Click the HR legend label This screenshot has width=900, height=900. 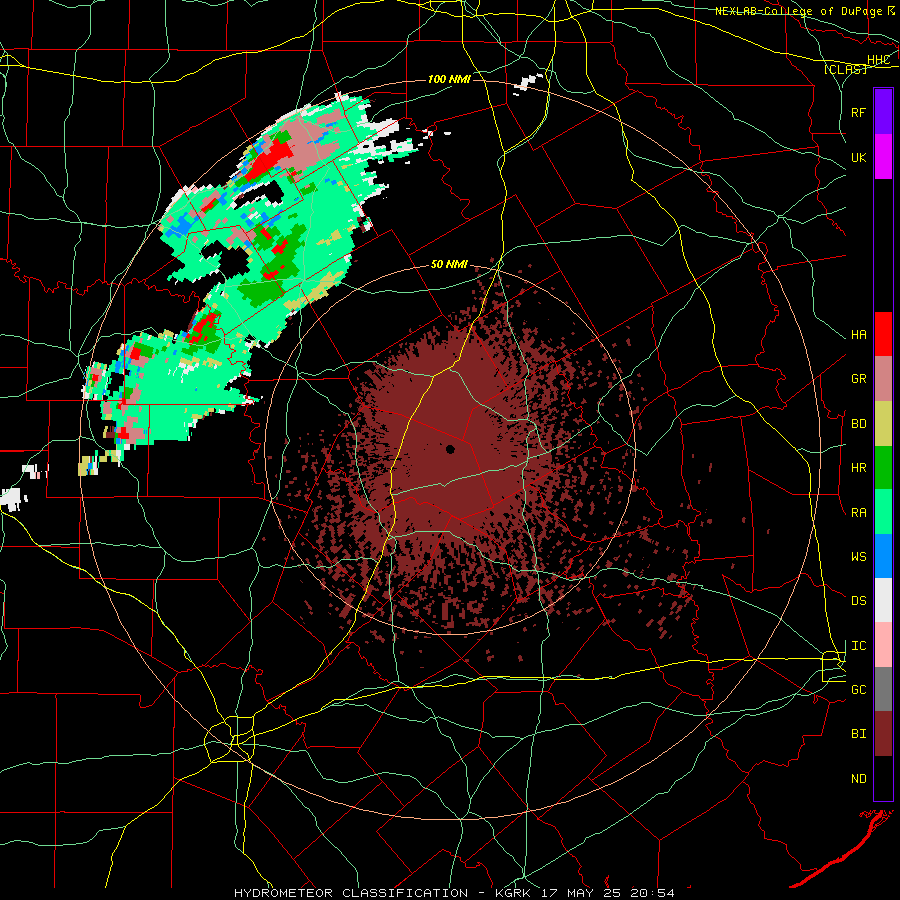(859, 468)
